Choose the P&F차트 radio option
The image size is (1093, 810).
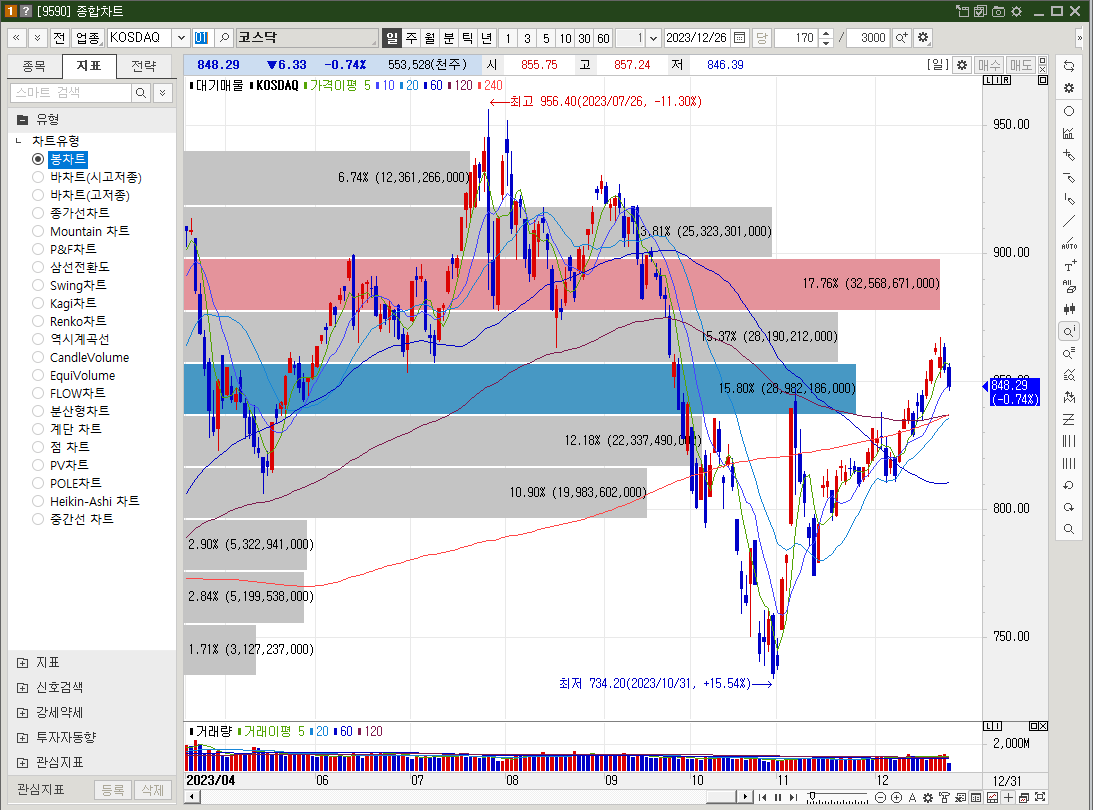38,249
